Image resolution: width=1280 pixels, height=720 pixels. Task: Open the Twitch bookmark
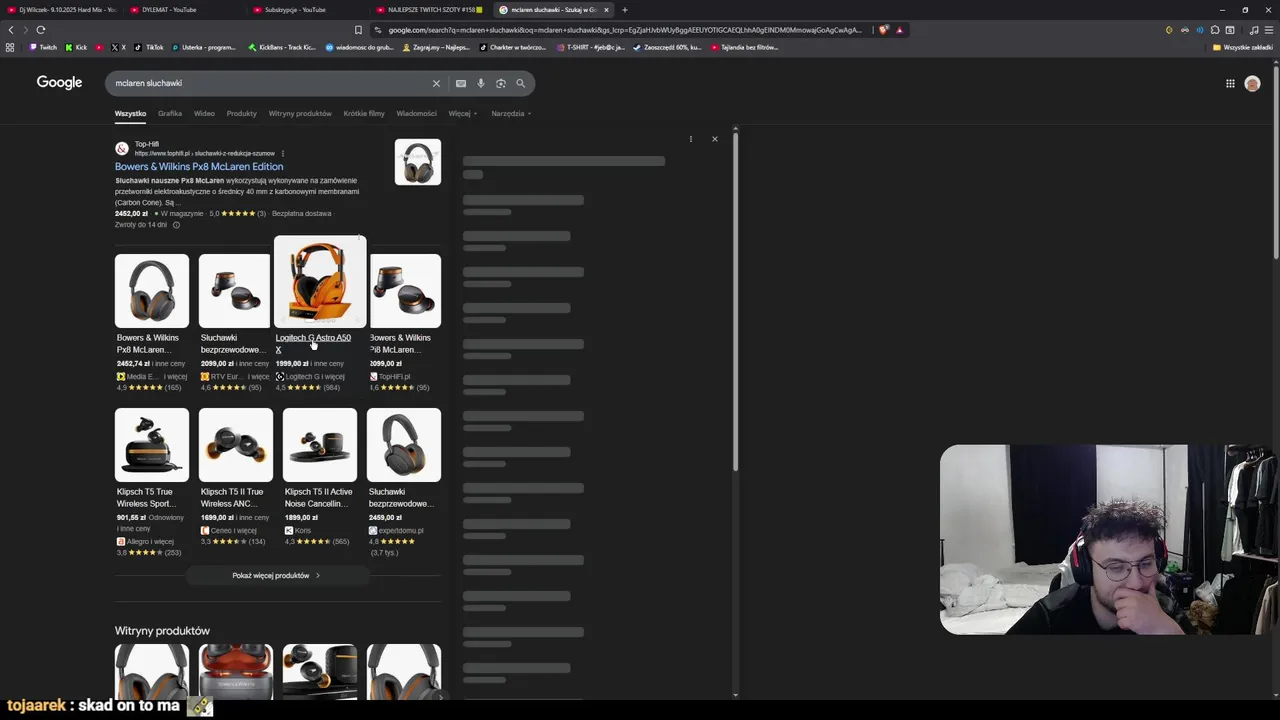tap(43, 47)
